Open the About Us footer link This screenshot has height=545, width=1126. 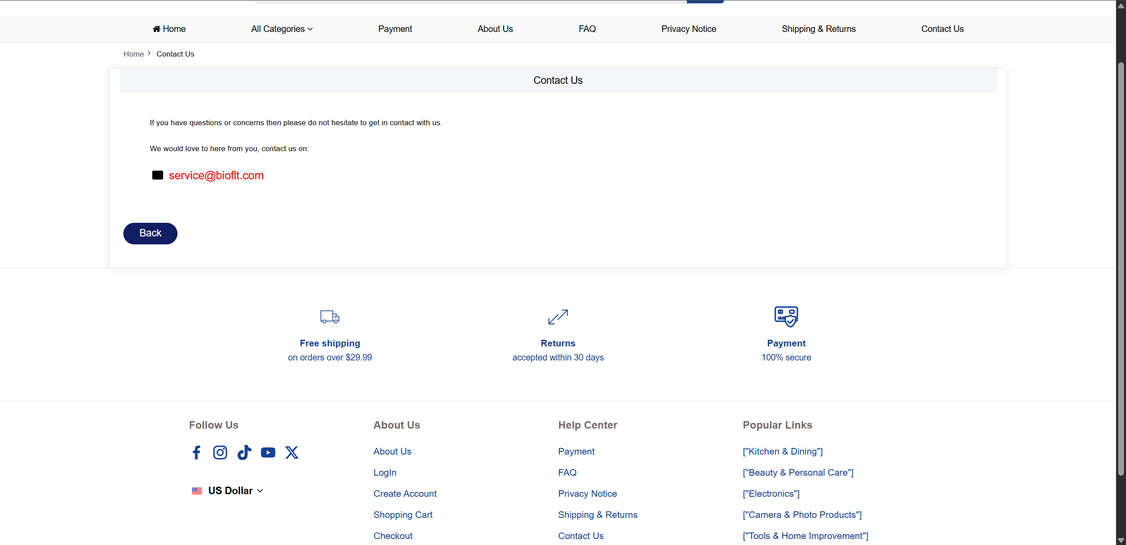click(x=392, y=452)
